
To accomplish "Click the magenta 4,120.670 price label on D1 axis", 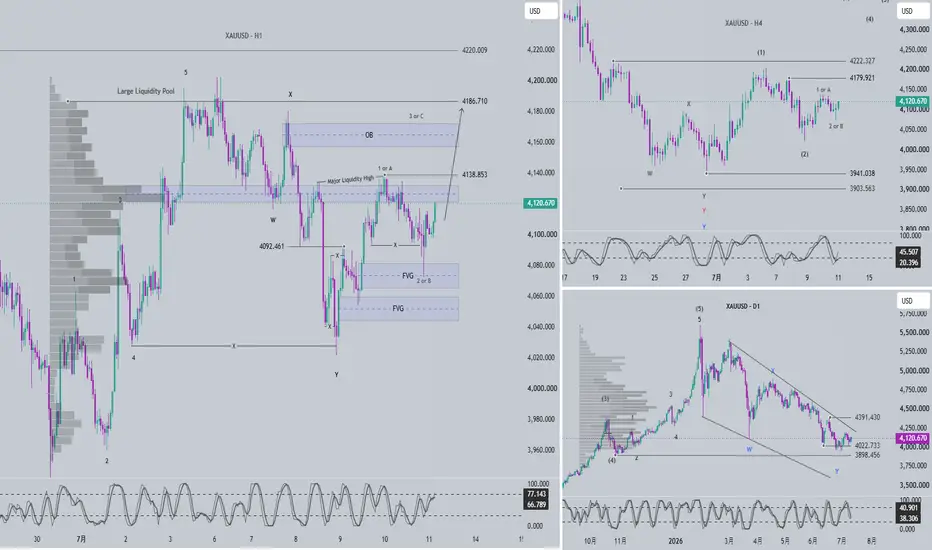I will [912, 438].
